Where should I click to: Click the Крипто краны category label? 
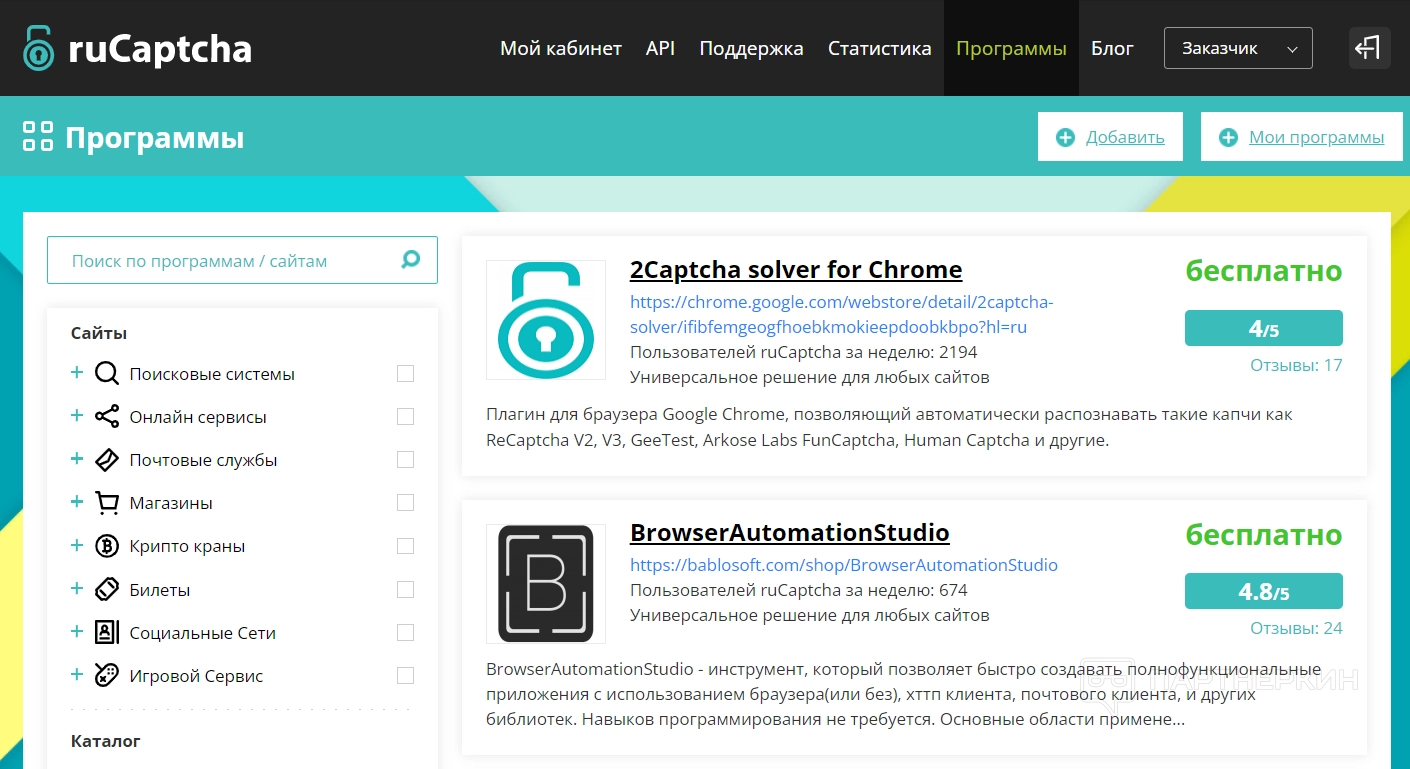187,546
